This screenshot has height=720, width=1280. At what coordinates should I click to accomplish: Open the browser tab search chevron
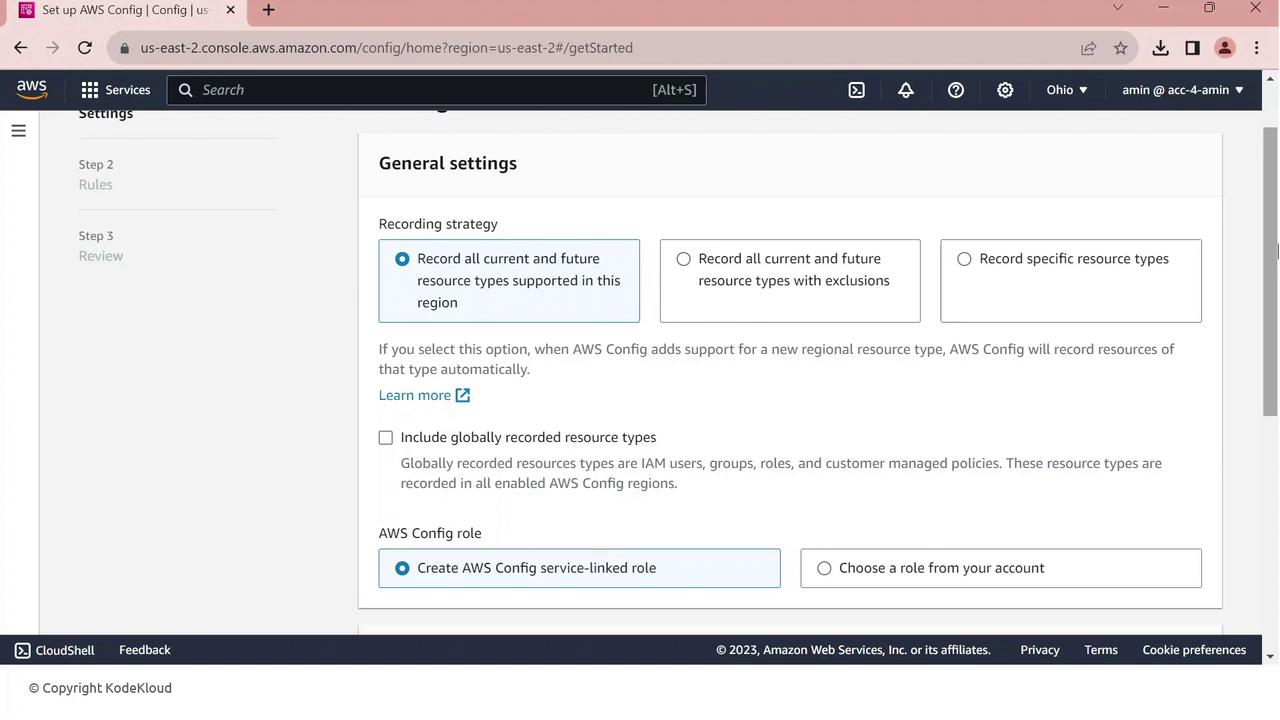(x=1118, y=8)
